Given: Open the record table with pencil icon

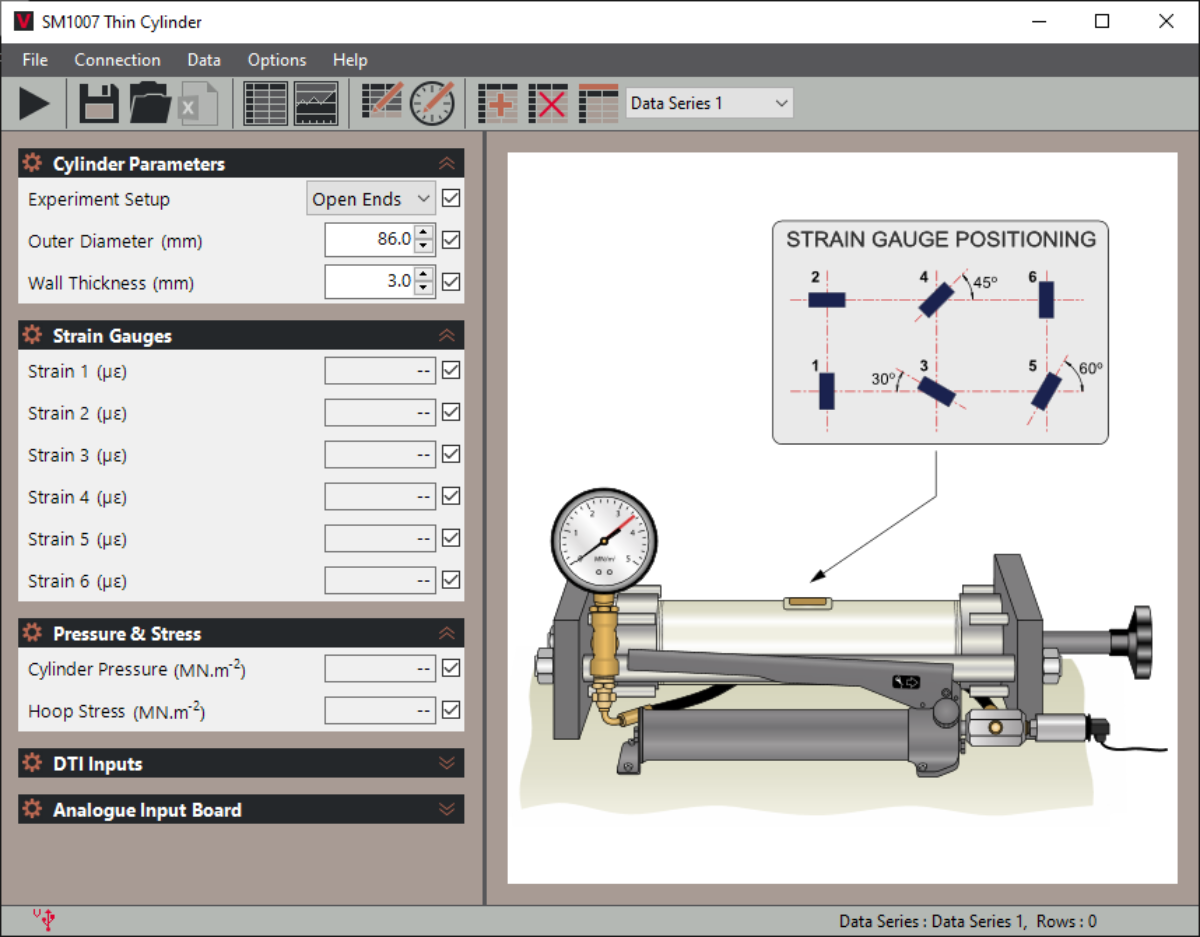Looking at the screenshot, I should [x=382, y=103].
